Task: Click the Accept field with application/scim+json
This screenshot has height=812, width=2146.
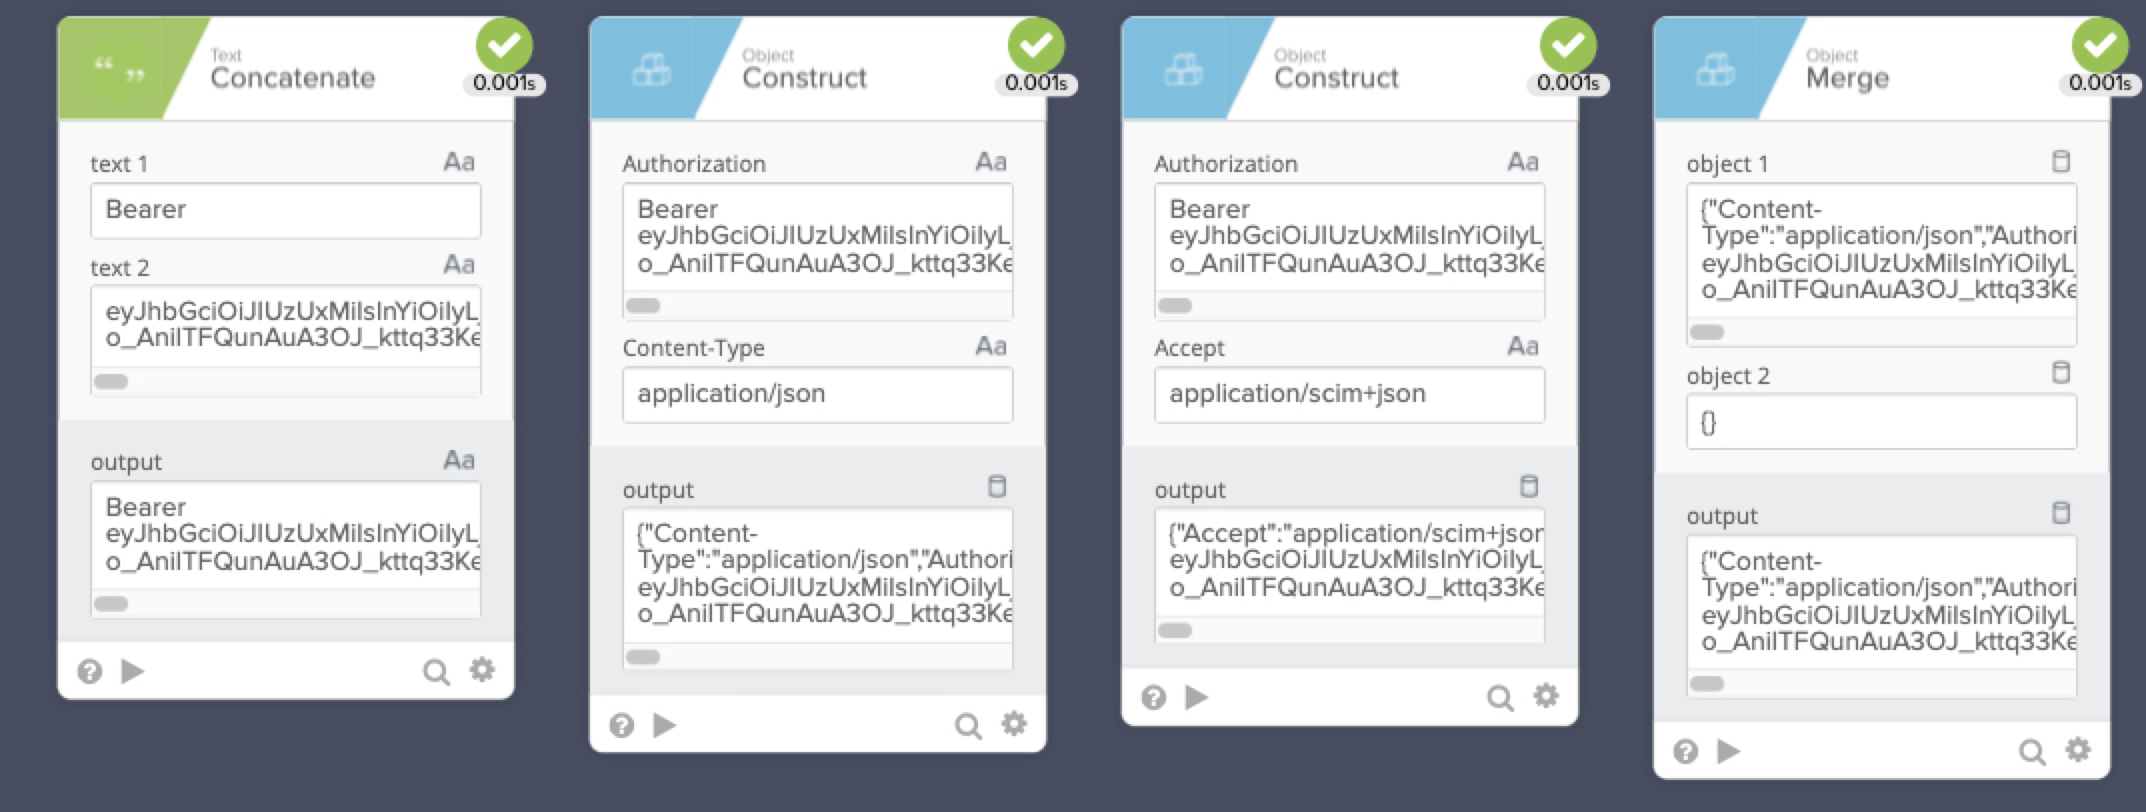Action: click(1349, 394)
